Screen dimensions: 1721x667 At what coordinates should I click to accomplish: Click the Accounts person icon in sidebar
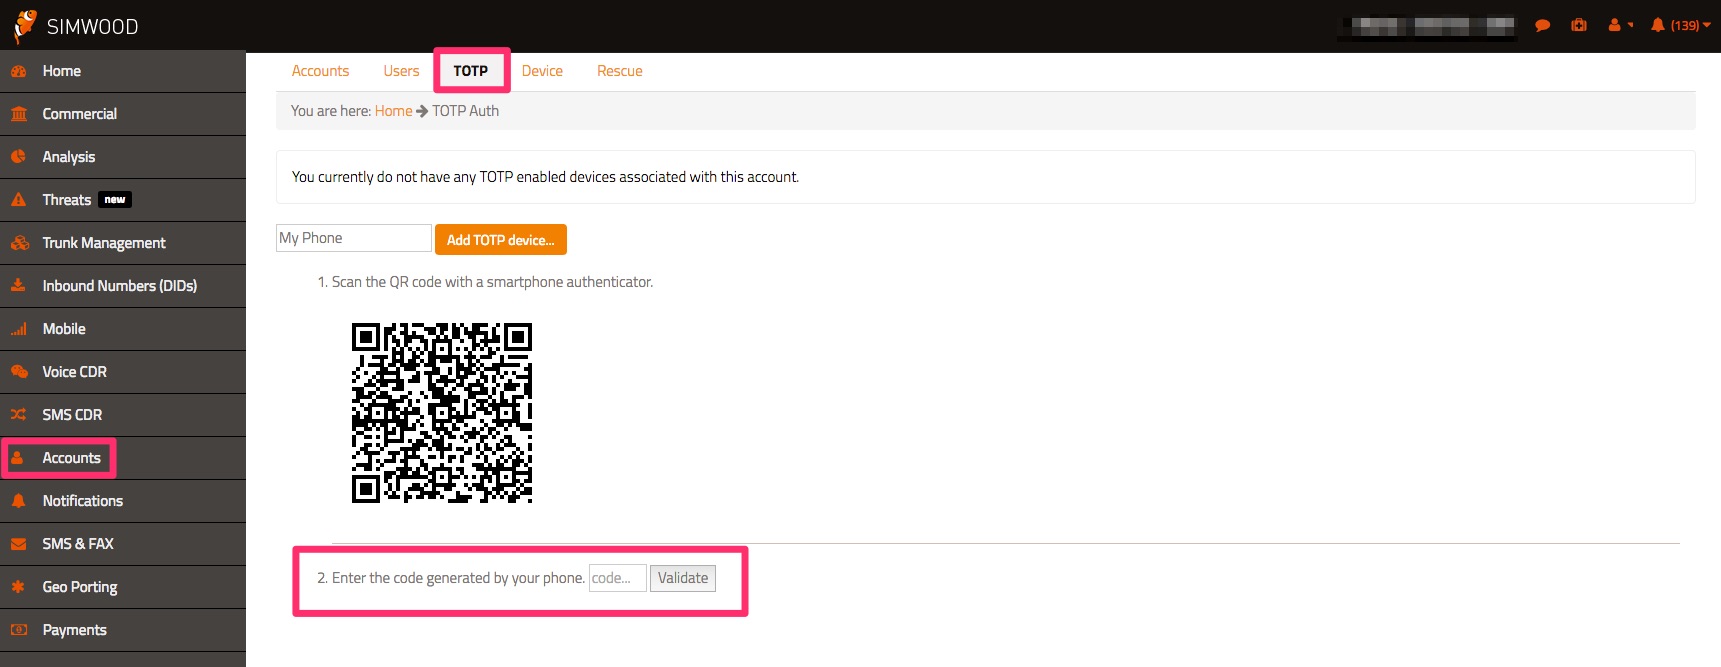pos(17,458)
